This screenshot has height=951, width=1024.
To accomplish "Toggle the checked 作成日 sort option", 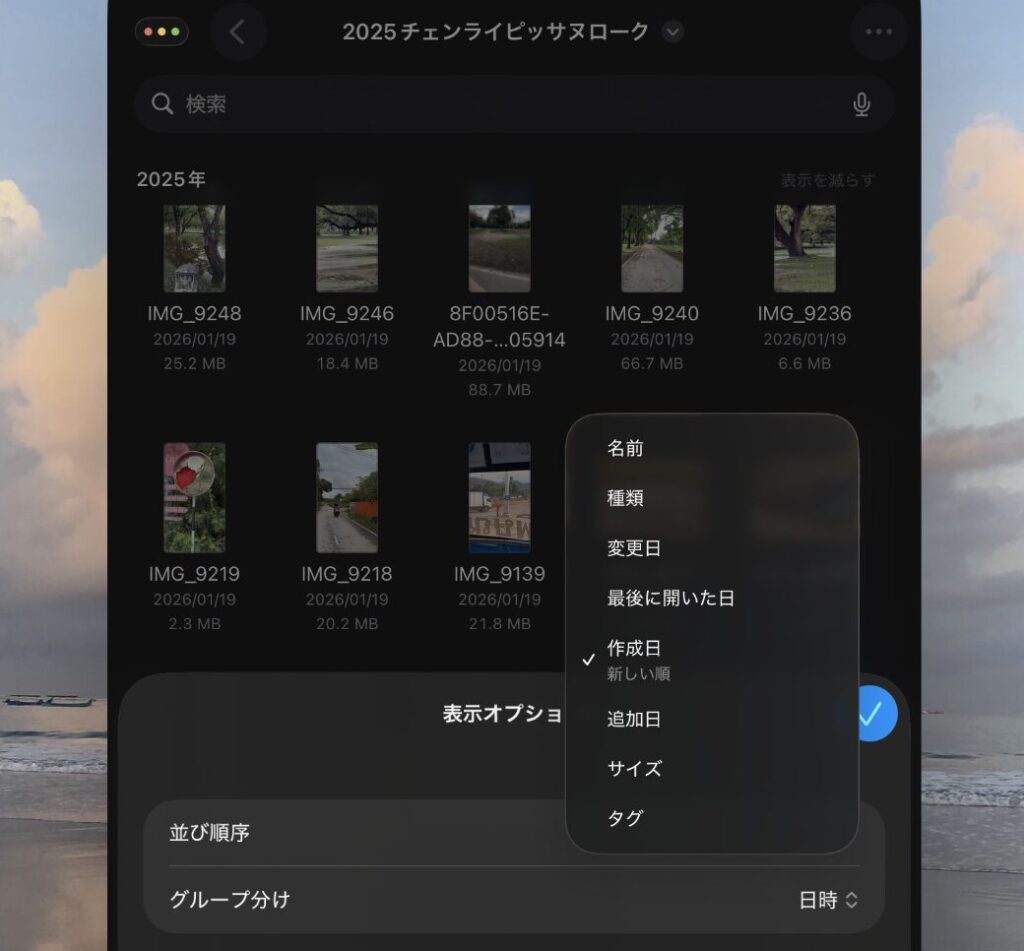I will 634,658.
